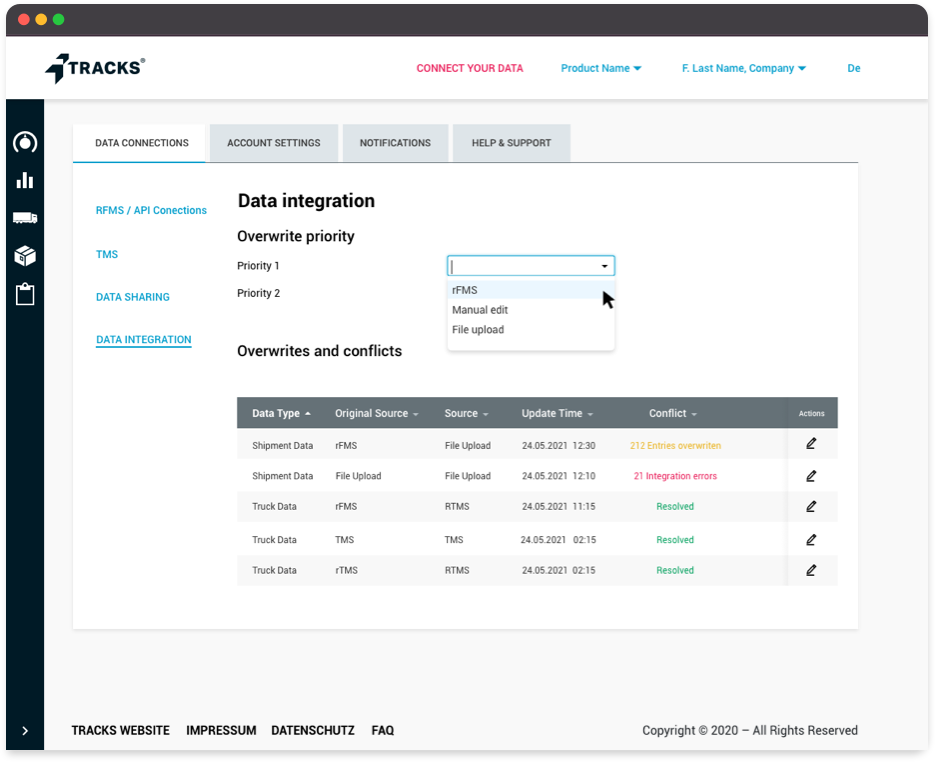Open the dashboard gauge icon in sidebar
The height and width of the screenshot is (762, 936).
(x=25, y=143)
